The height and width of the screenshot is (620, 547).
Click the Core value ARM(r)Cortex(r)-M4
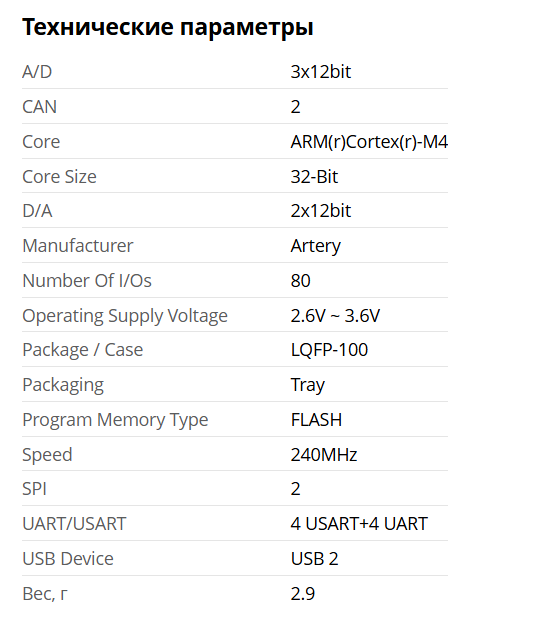click(x=369, y=142)
